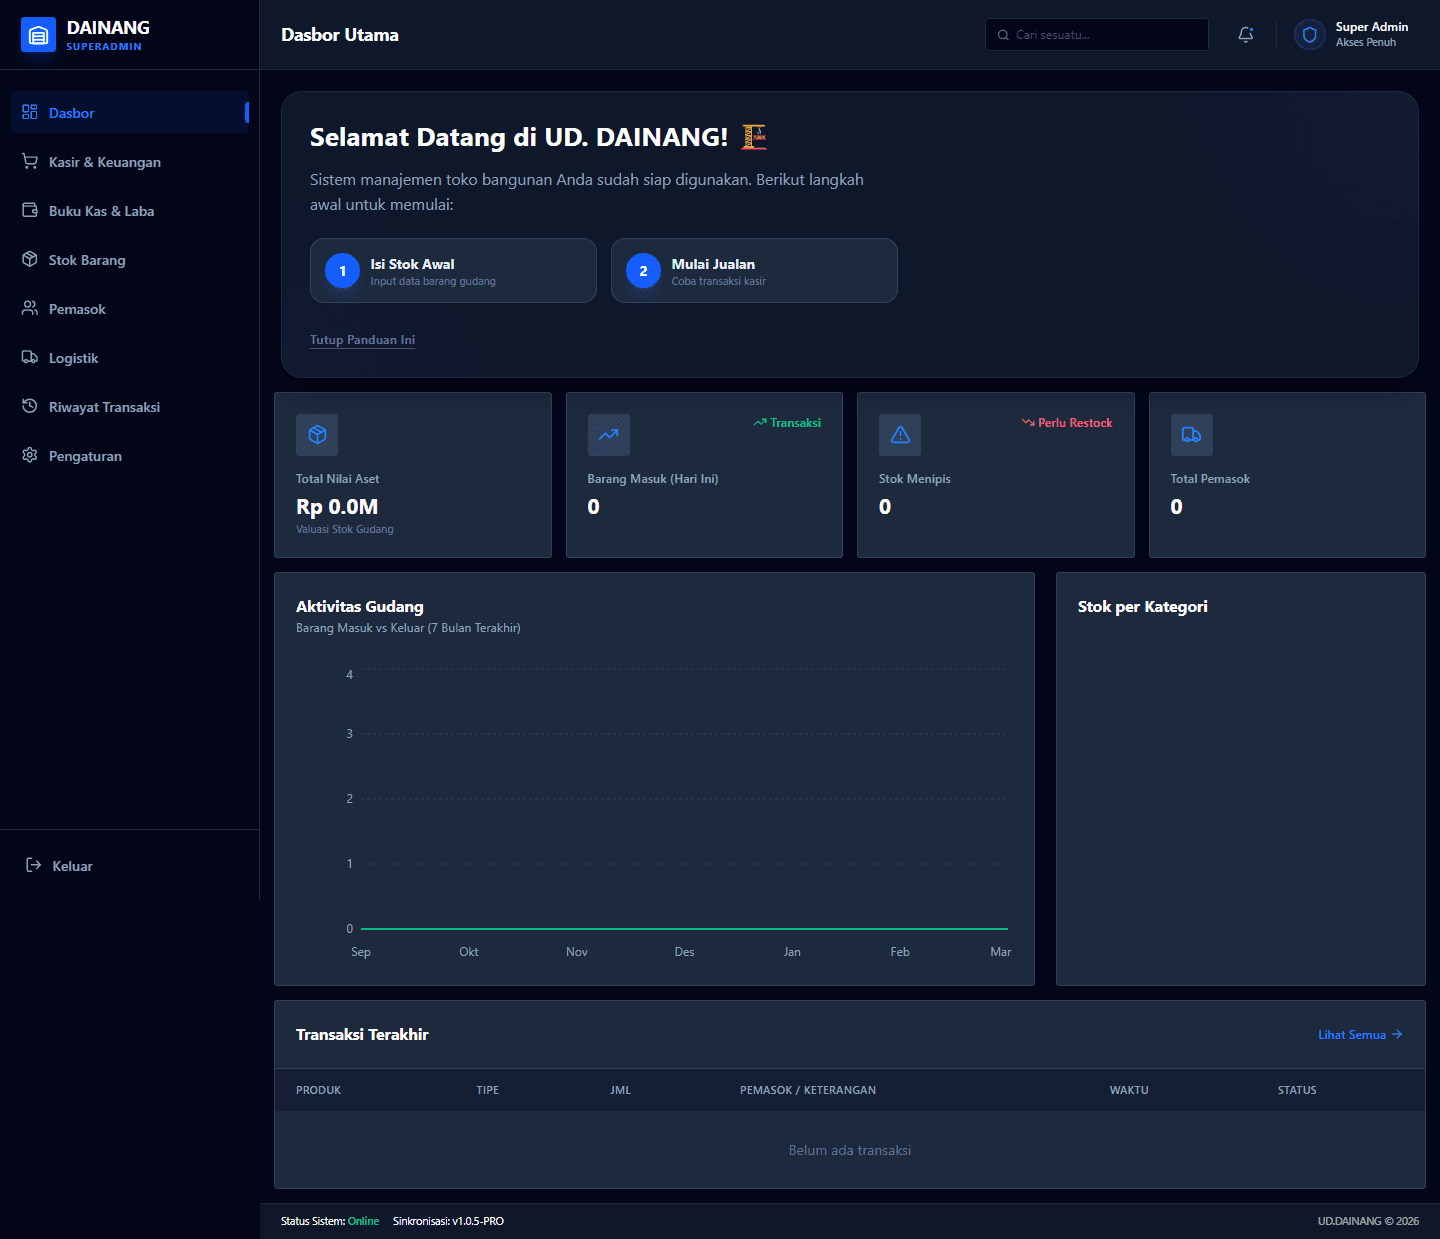This screenshot has height=1239, width=1440.
Task: Click the green line in Aktivitas Gudang chart
Action: click(684, 929)
